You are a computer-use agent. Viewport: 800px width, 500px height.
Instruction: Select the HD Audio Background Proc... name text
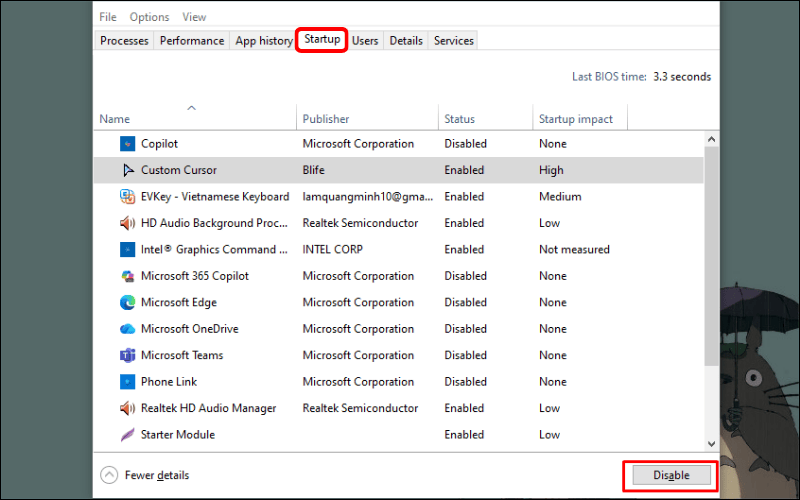214,223
